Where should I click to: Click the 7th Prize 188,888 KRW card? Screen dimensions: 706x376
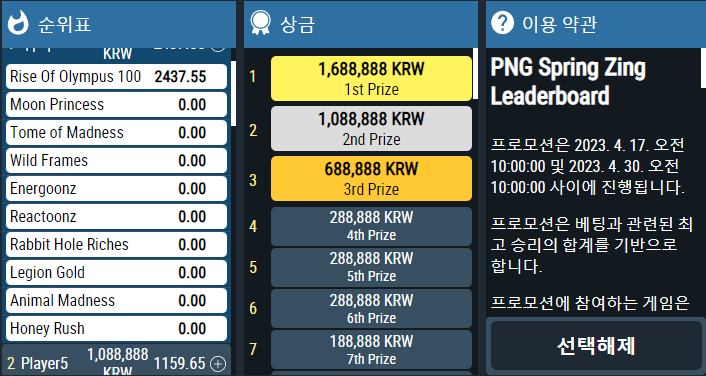(x=371, y=350)
